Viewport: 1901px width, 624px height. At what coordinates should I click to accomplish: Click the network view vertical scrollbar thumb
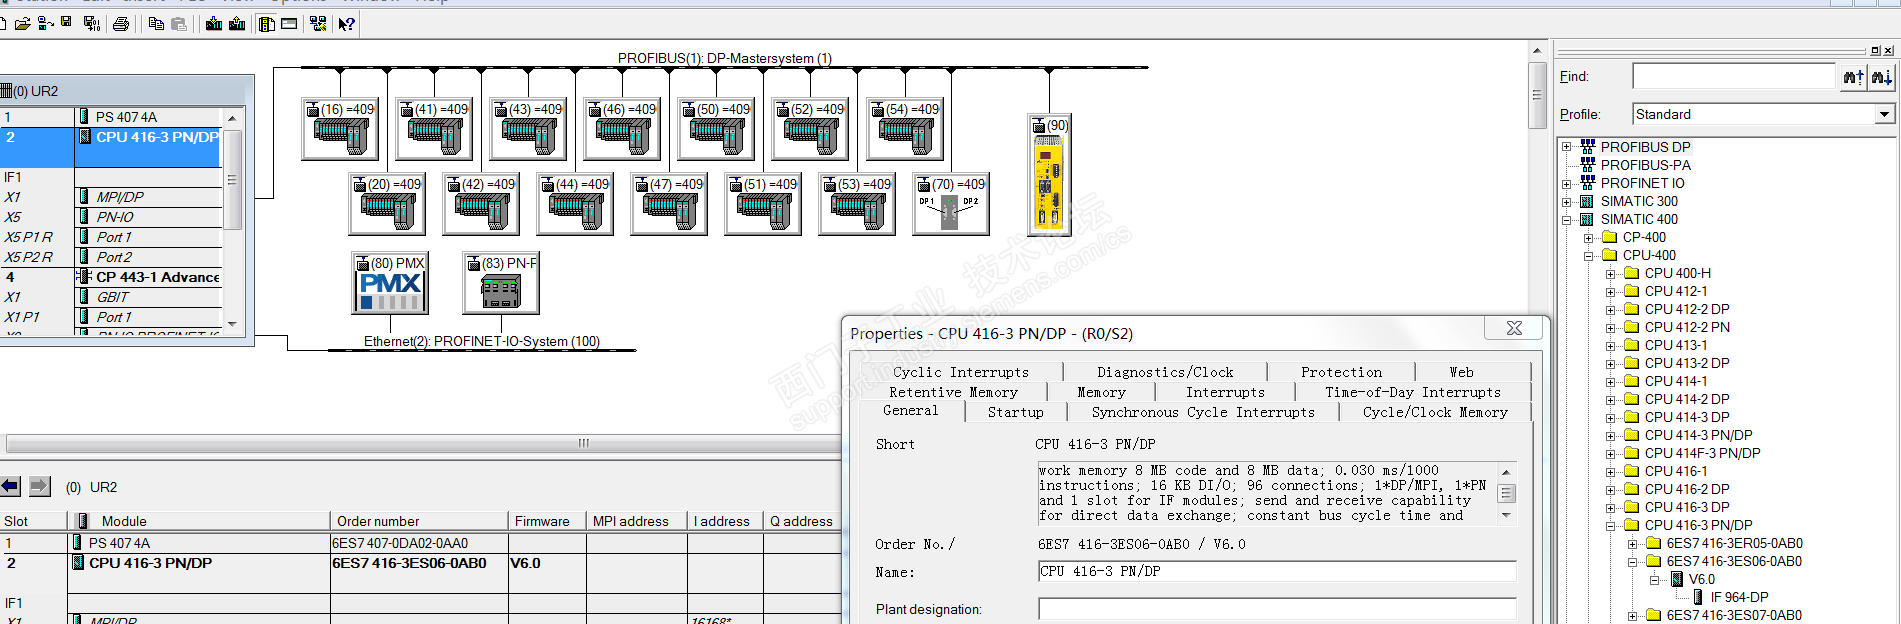coord(1537,95)
